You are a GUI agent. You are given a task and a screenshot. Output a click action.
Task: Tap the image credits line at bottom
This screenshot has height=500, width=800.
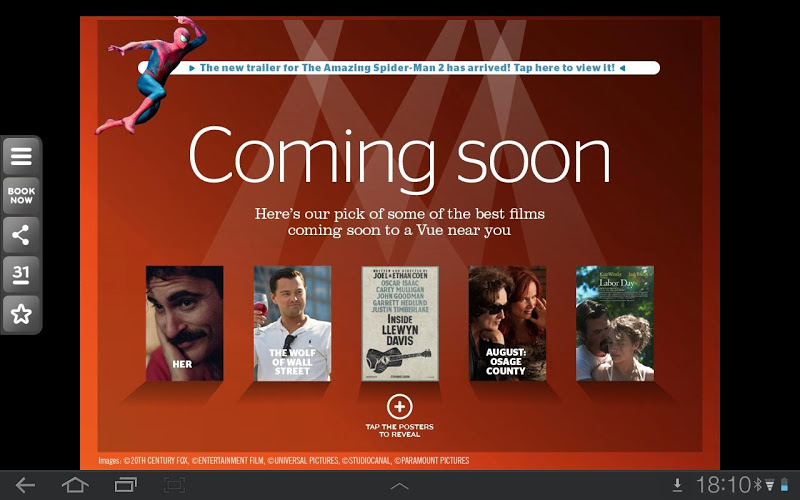284,461
